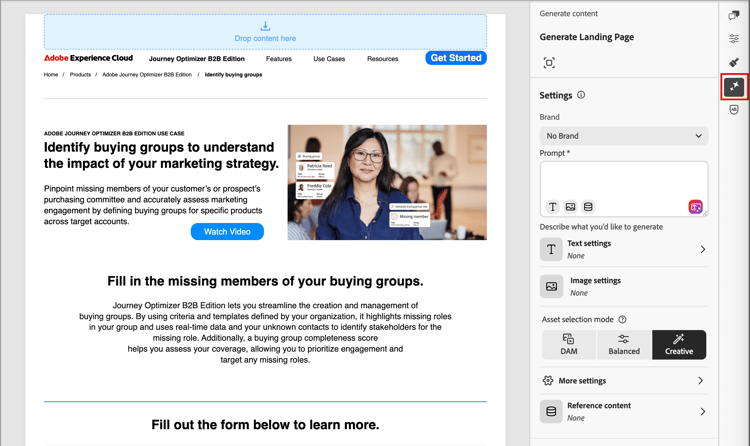Click the Adobe Experience Cloud logo
This screenshot has height=446, width=750.
click(88, 58)
